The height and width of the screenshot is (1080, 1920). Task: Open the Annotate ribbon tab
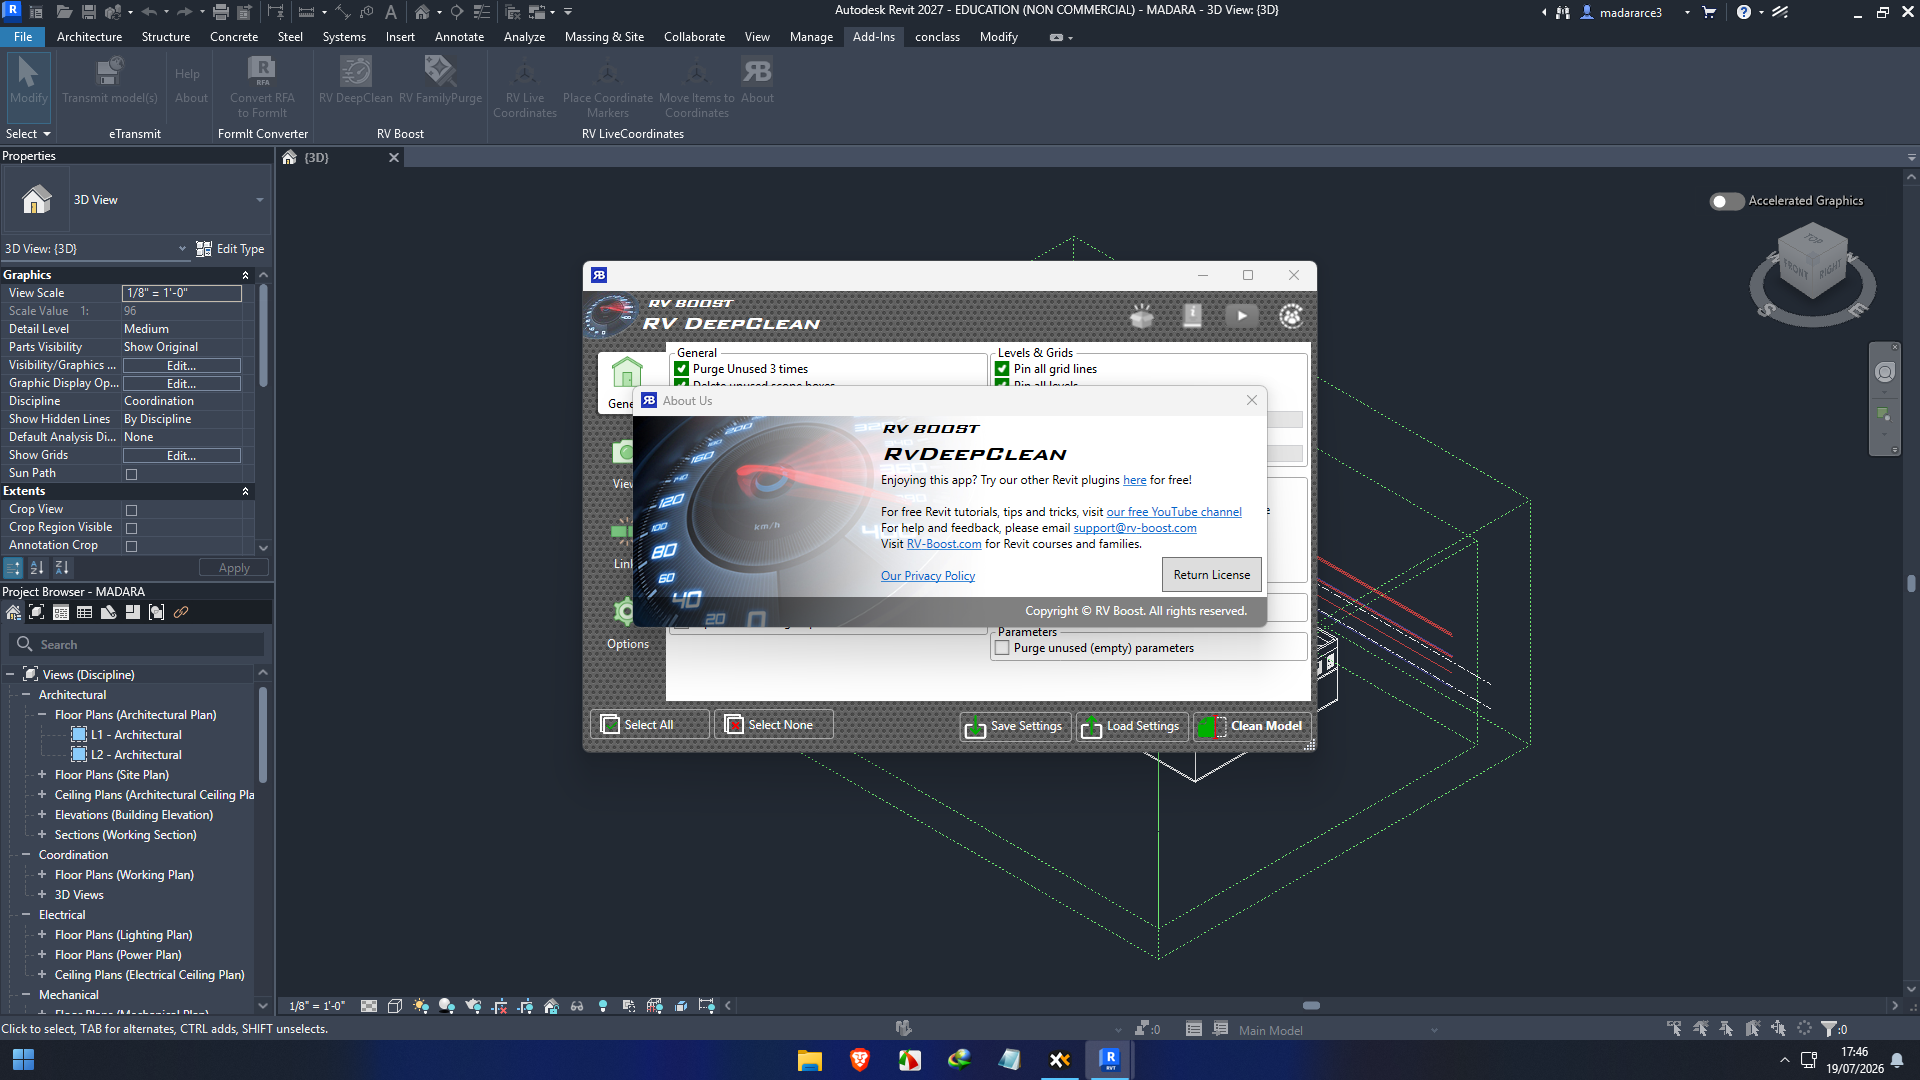(459, 37)
